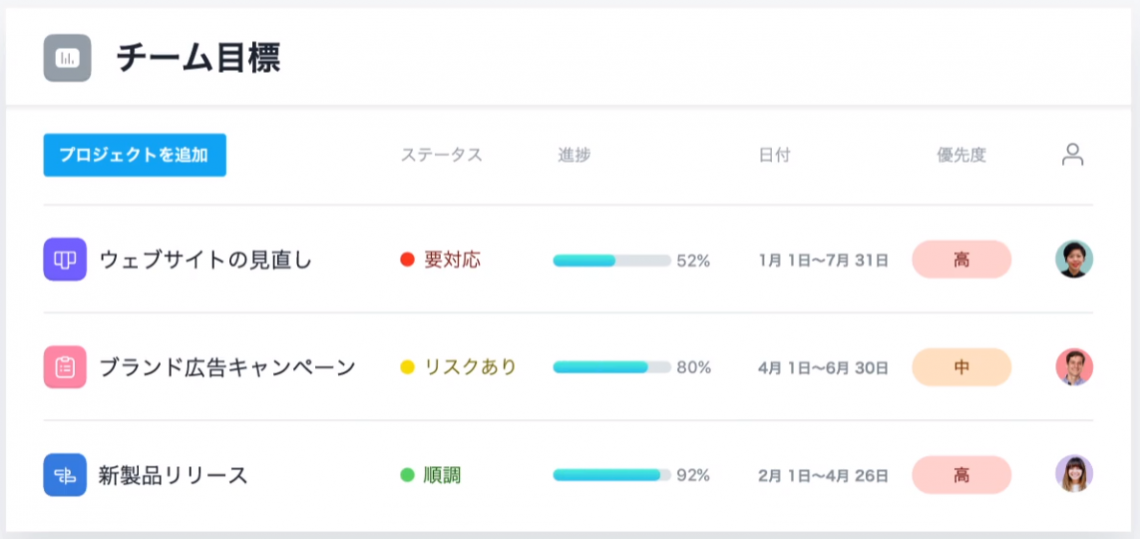The width and height of the screenshot is (1140, 539).
Task: Open the 新製品リリース project name
Action: [x=173, y=476]
